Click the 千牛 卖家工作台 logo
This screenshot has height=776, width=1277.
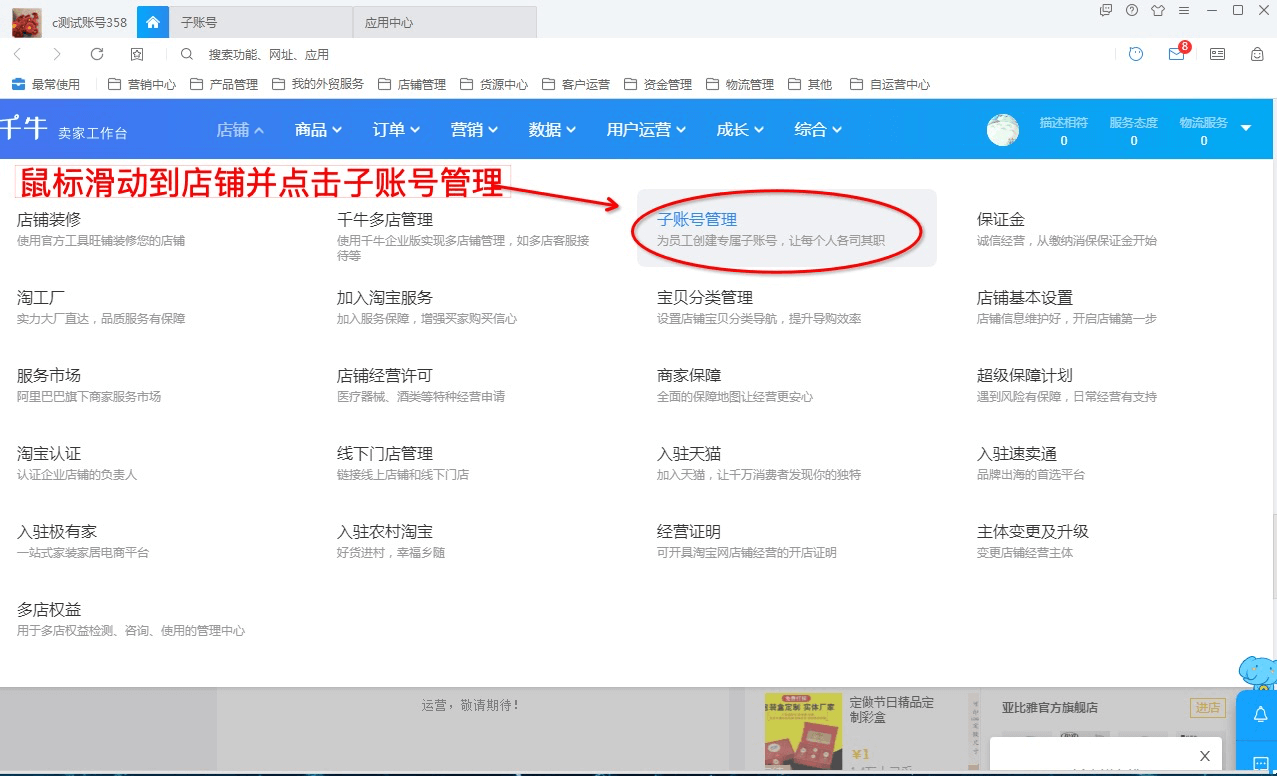pyautogui.click(x=64, y=129)
